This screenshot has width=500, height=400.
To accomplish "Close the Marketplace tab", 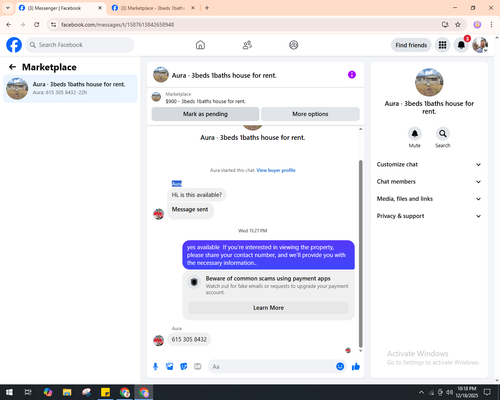I will (193, 8).
